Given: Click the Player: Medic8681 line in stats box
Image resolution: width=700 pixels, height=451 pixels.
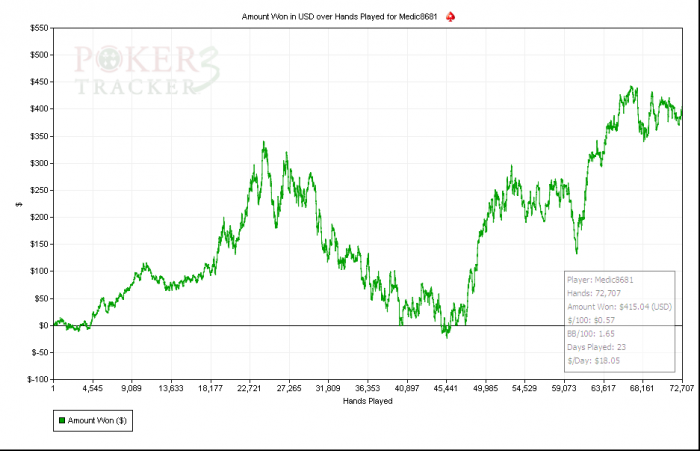Looking at the screenshot, I should click(600, 280).
